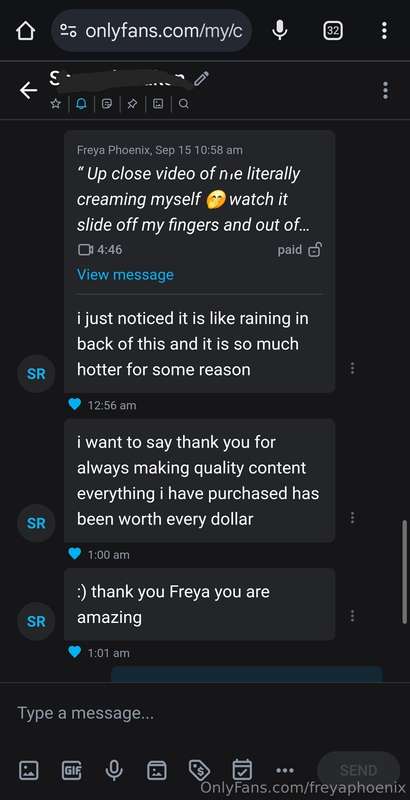Toggle the pin conversation icon
The height and width of the screenshot is (800, 410).
click(132, 104)
